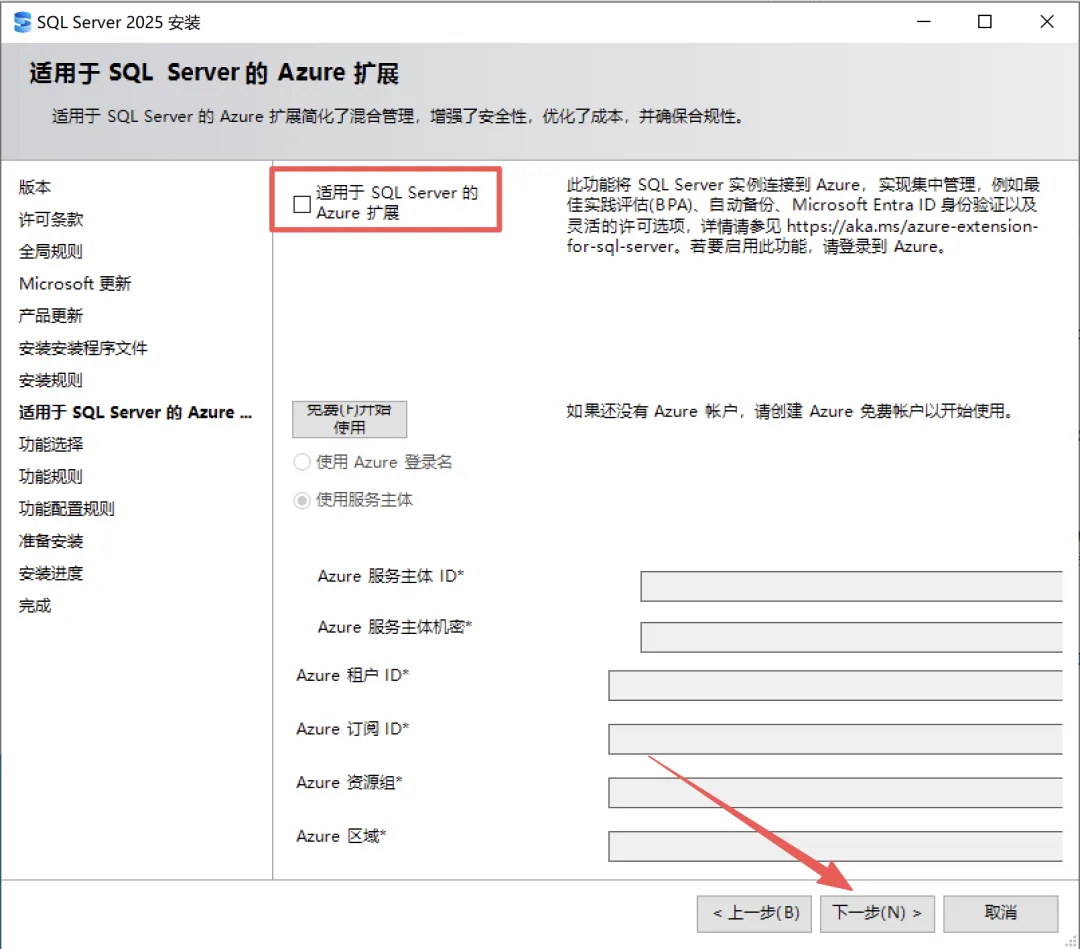Select the 'Use Azure login' radio button
1080x949 pixels.
click(302, 461)
